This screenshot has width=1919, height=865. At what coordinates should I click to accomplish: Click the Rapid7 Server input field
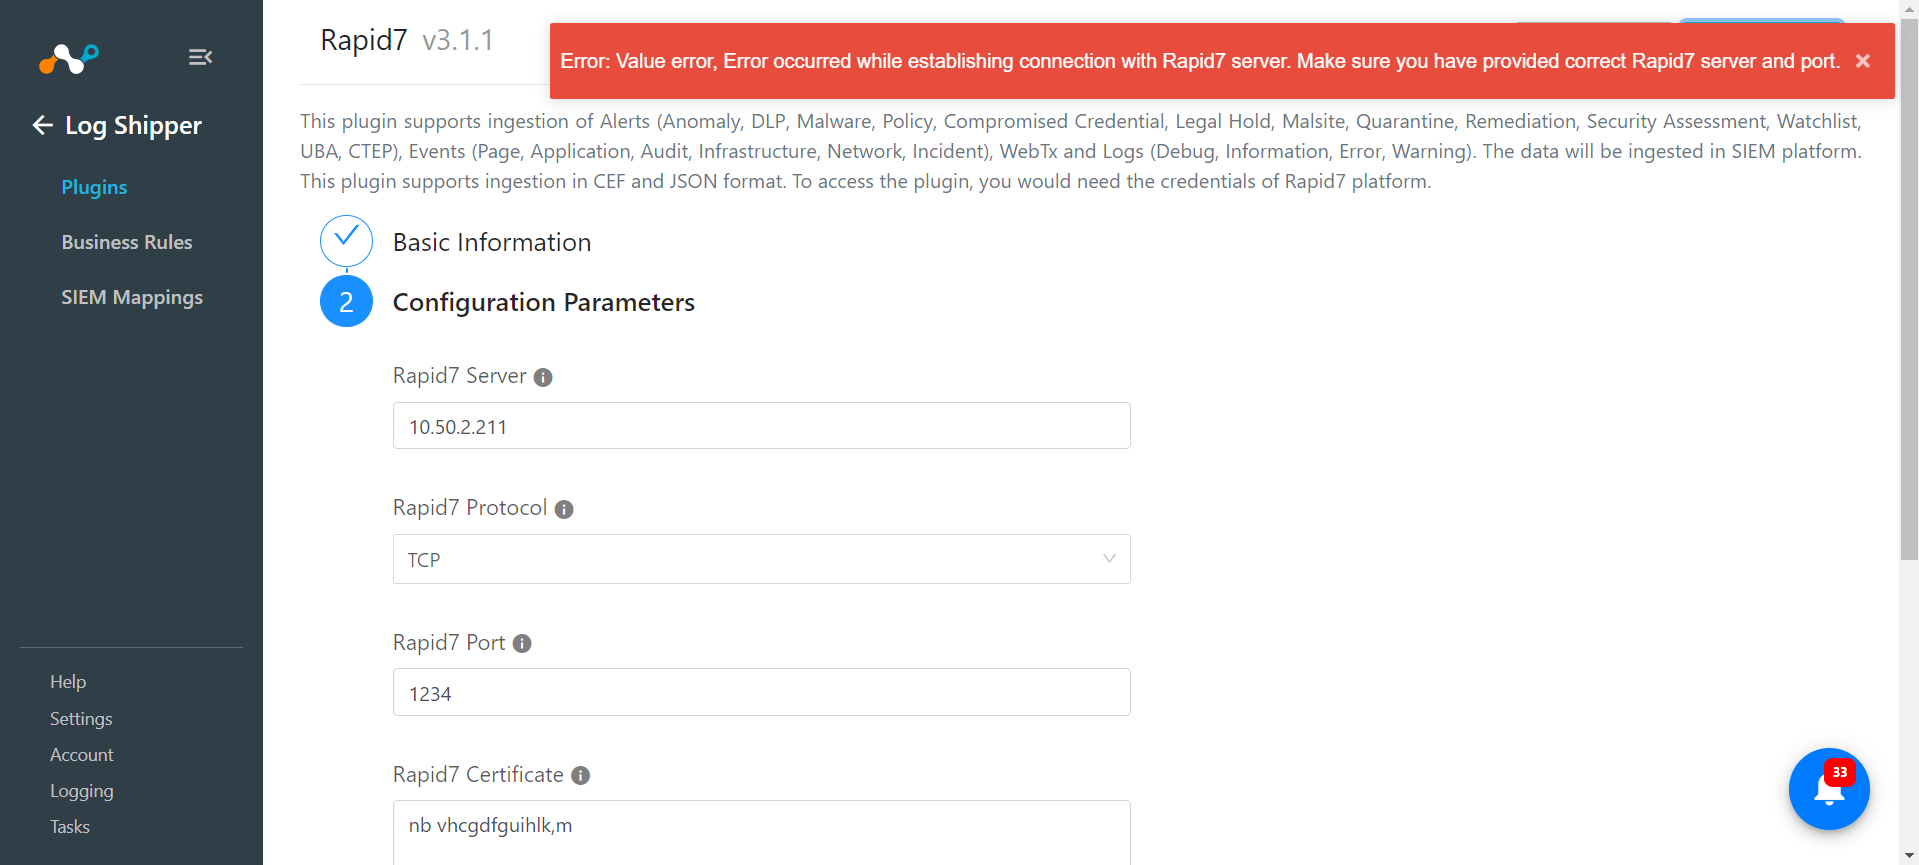pyautogui.click(x=761, y=426)
